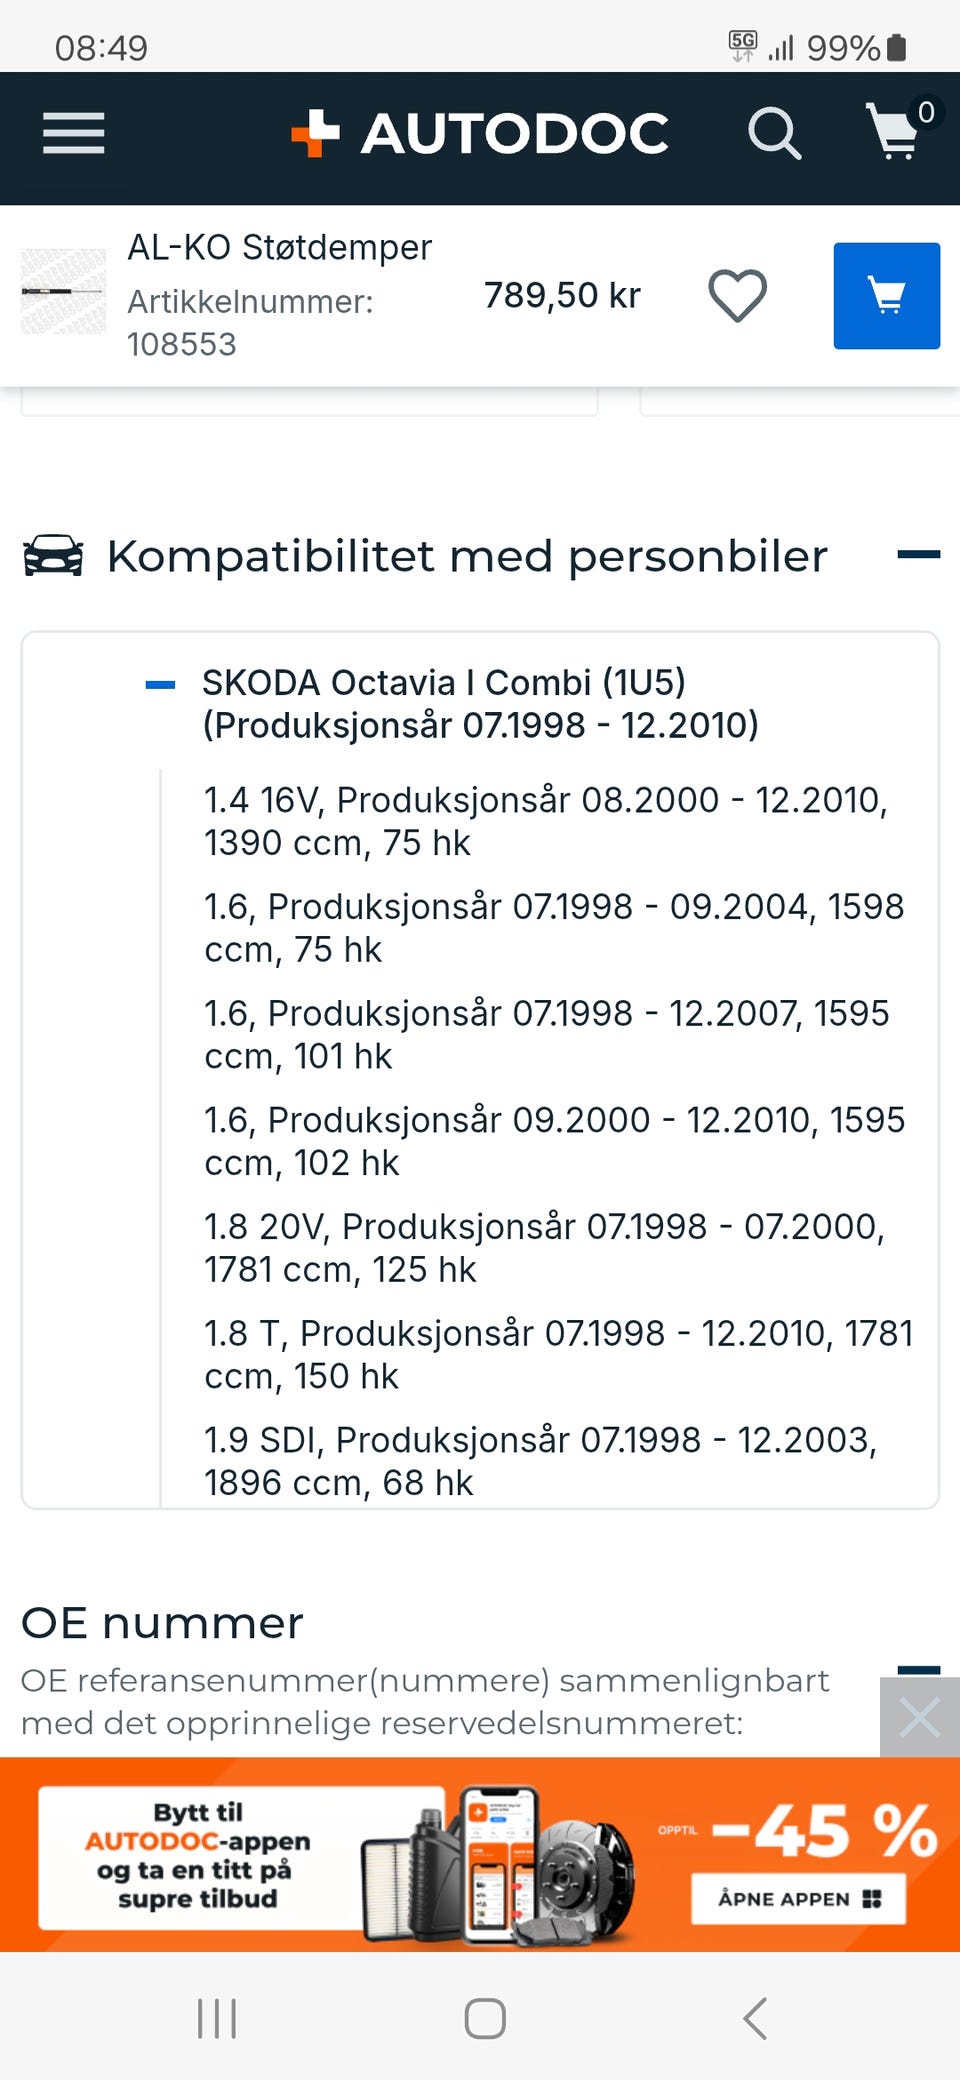Click the car icon beside Kompatibilitet
Image resolution: width=960 pixels, height=2080 pixels.
tap(53, 556)
